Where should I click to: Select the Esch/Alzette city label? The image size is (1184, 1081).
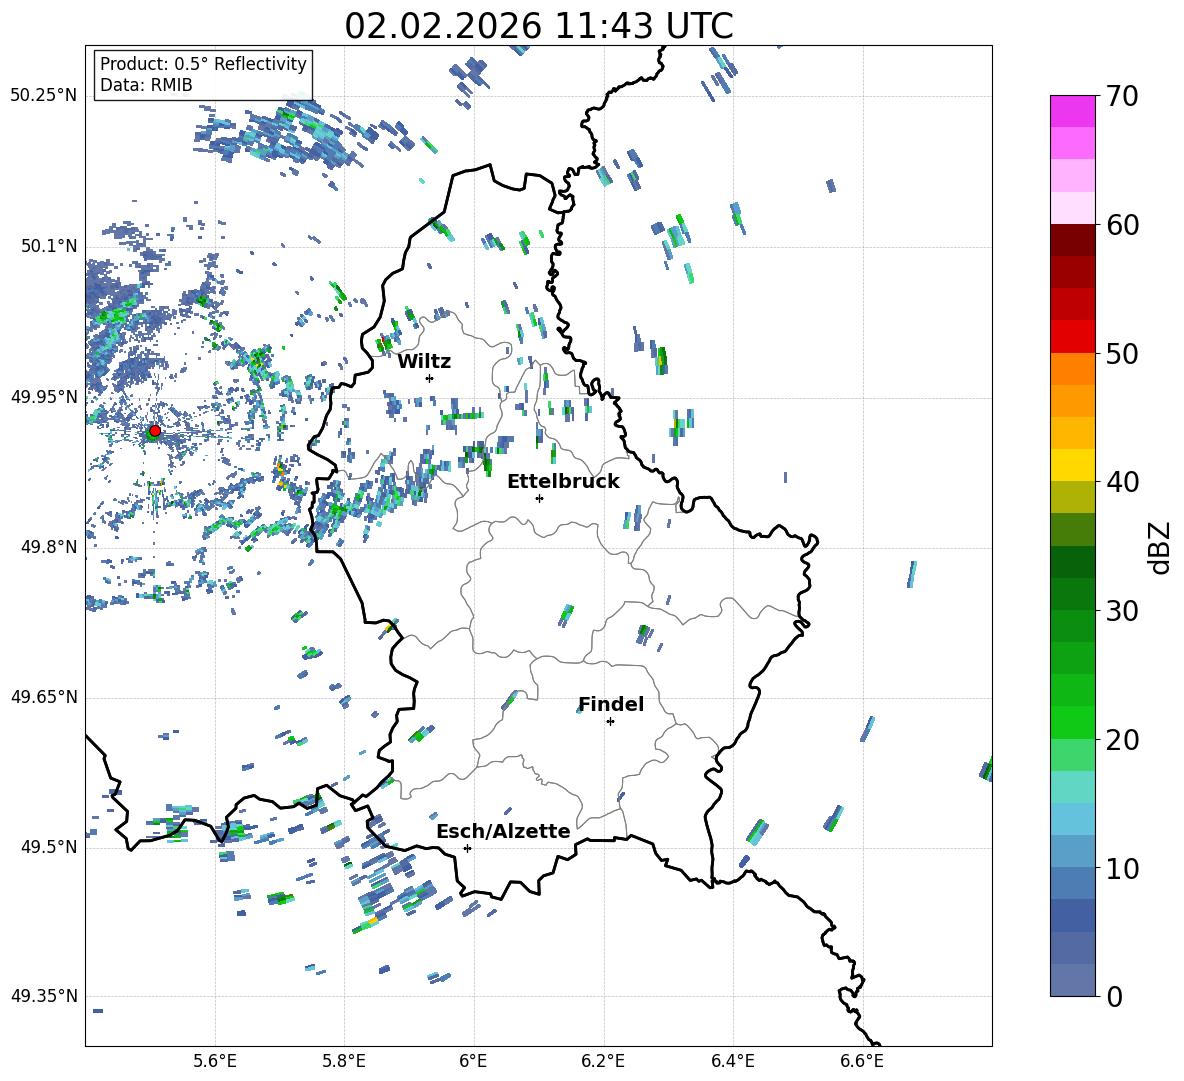504,832
